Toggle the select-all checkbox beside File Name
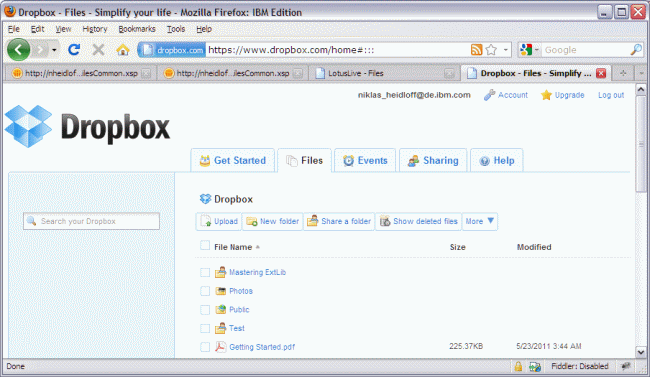This screenshot has height=377, width=650. (205, 246)
